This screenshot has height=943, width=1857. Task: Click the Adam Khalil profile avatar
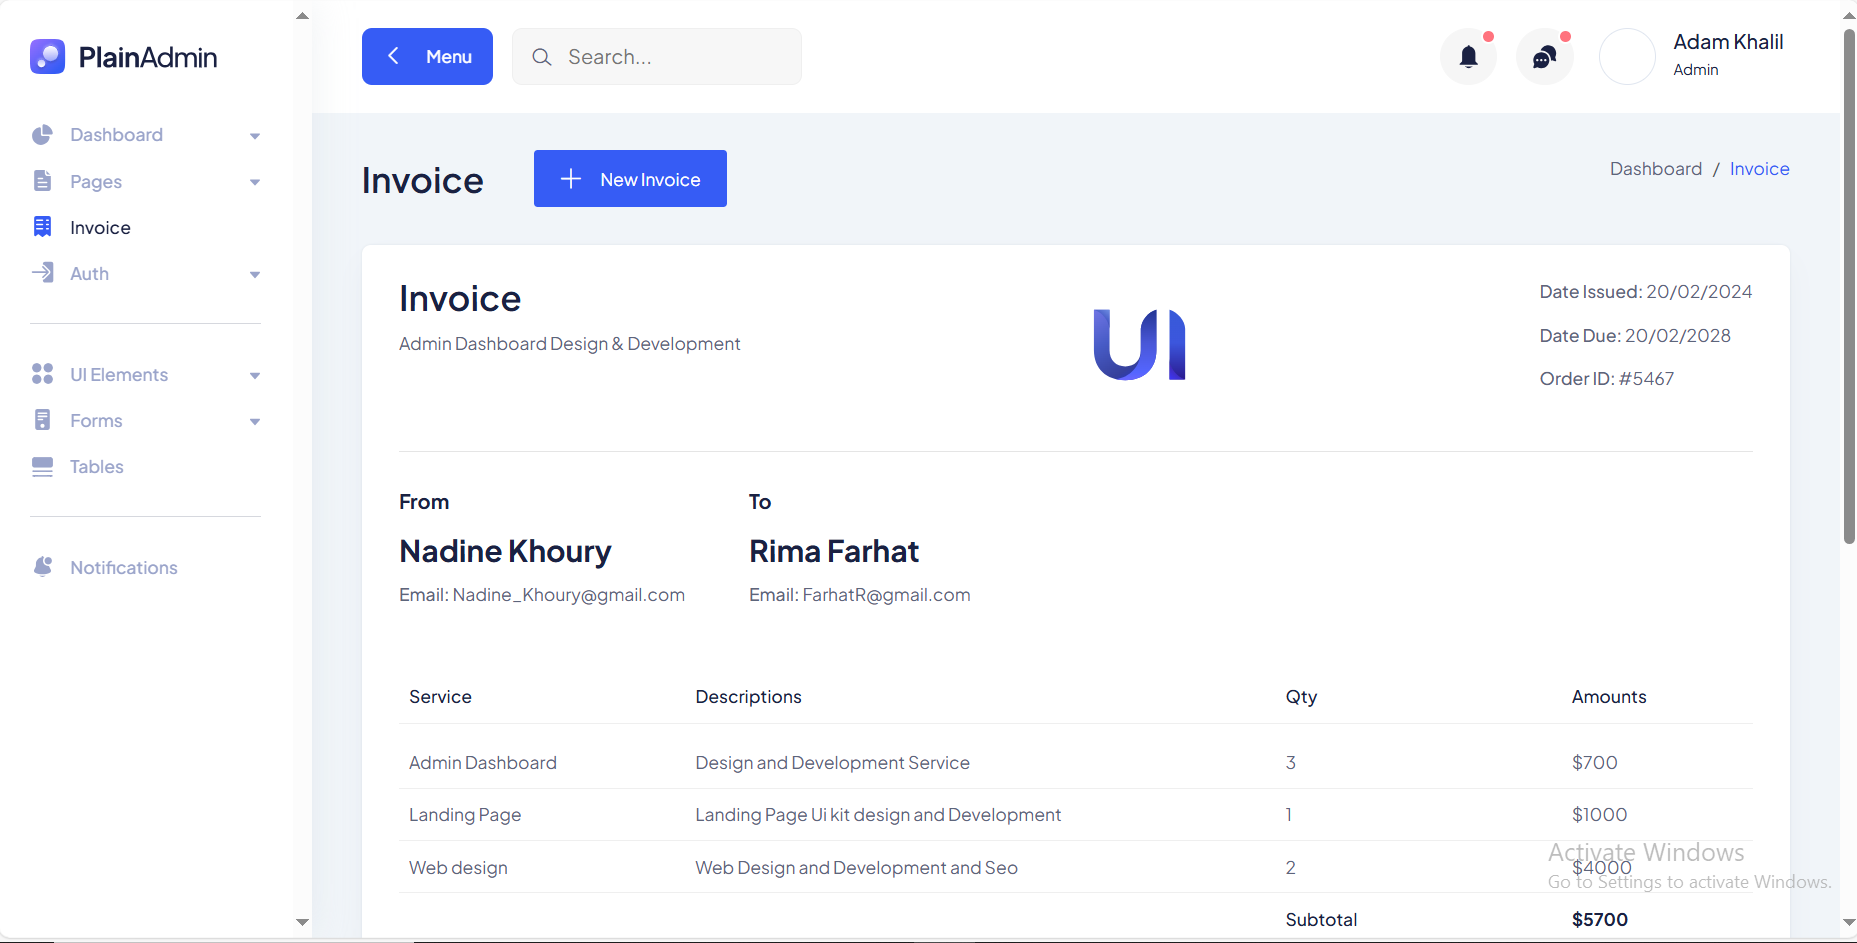pyautogui.click(x=1627, y=57)
